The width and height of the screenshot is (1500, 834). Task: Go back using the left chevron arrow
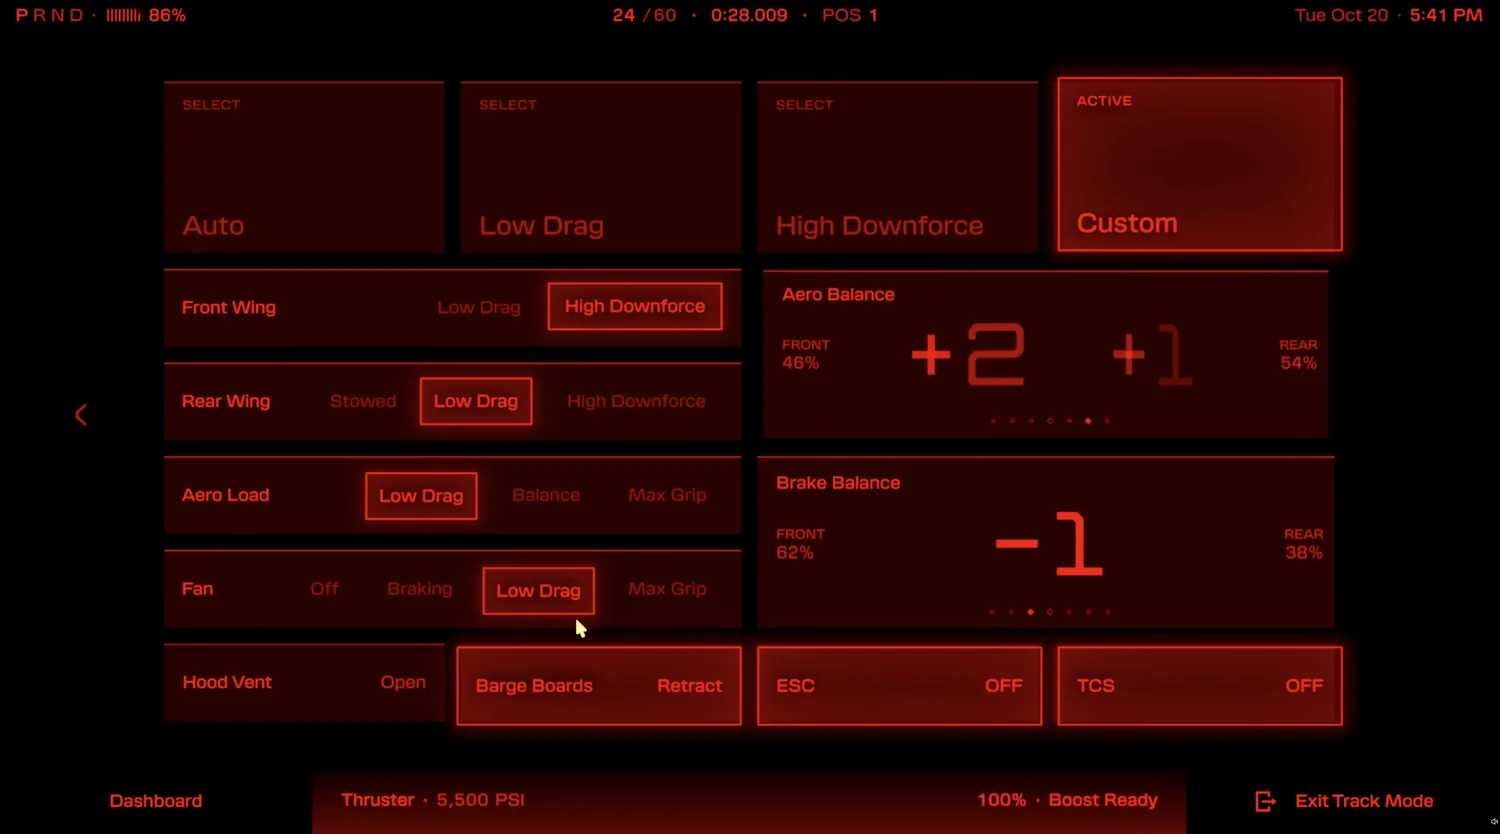[81, 415]
